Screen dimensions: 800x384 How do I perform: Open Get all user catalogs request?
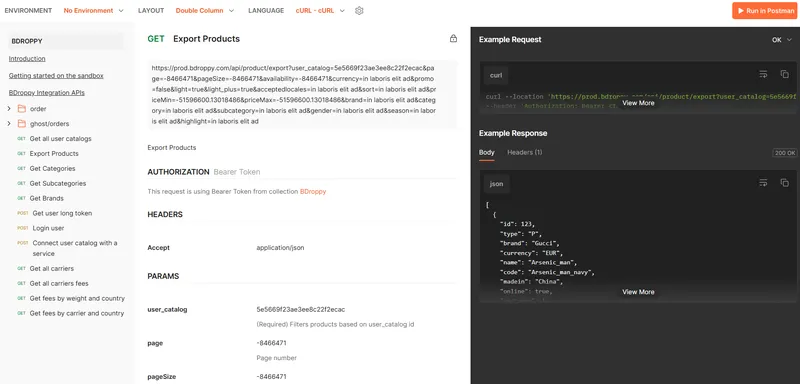[61, 139]
